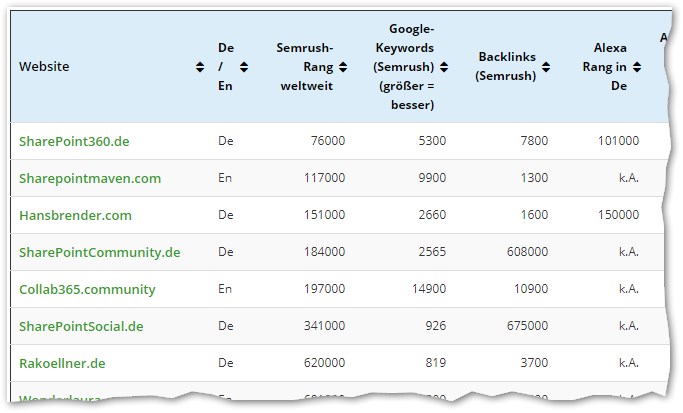Image resolution: width=683 pixels, height=413 pixels.
Task: Select backlinks value 1600
Action: 534,215
